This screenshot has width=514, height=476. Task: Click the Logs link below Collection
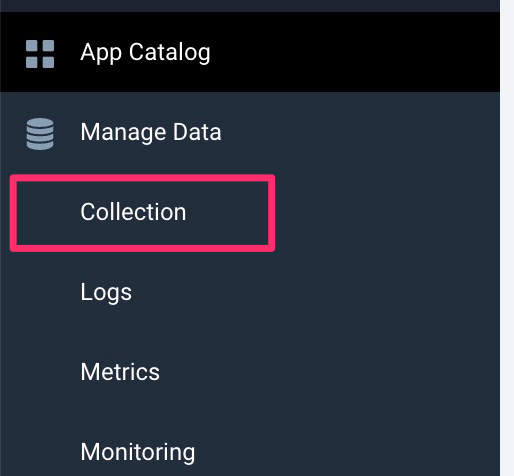106,292
